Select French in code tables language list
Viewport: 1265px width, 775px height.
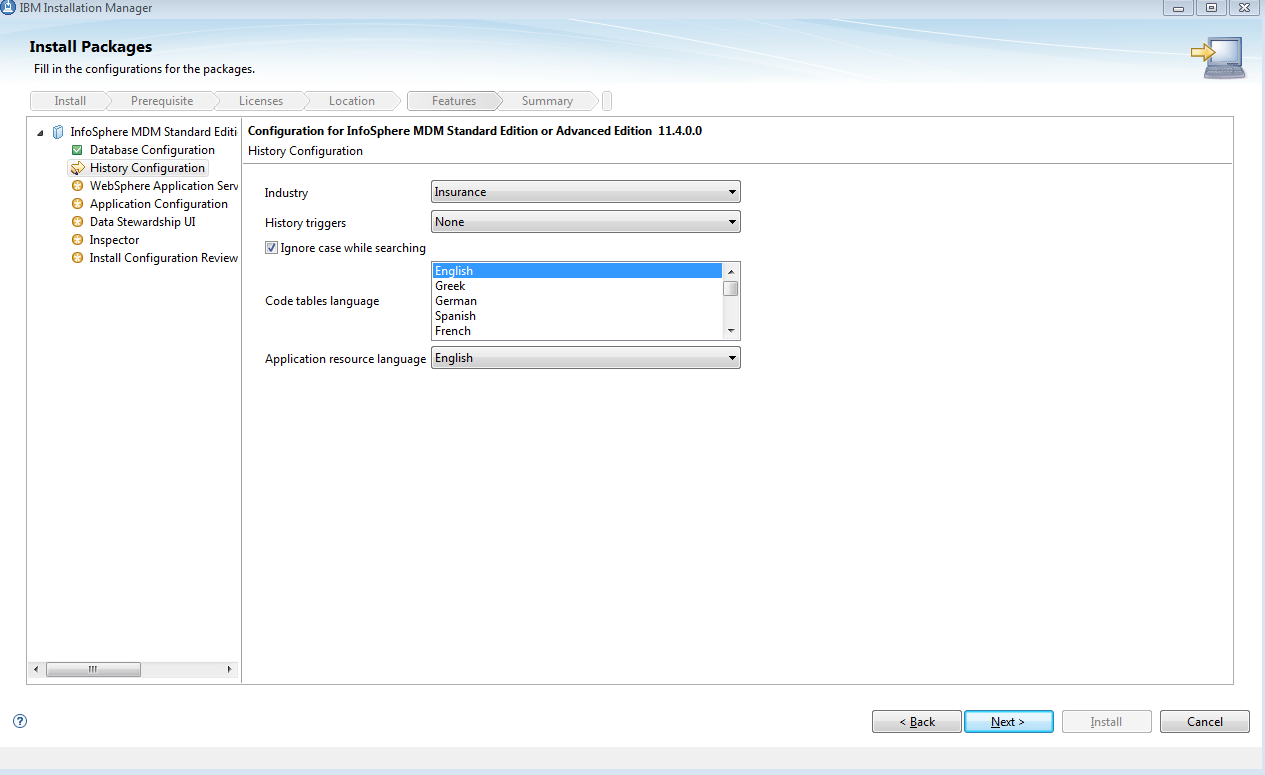577,331
